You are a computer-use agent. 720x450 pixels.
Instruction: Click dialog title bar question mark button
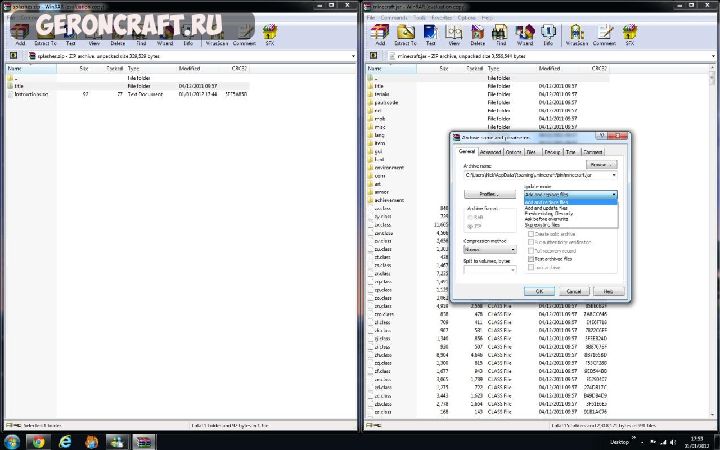(x=601, y=136)
